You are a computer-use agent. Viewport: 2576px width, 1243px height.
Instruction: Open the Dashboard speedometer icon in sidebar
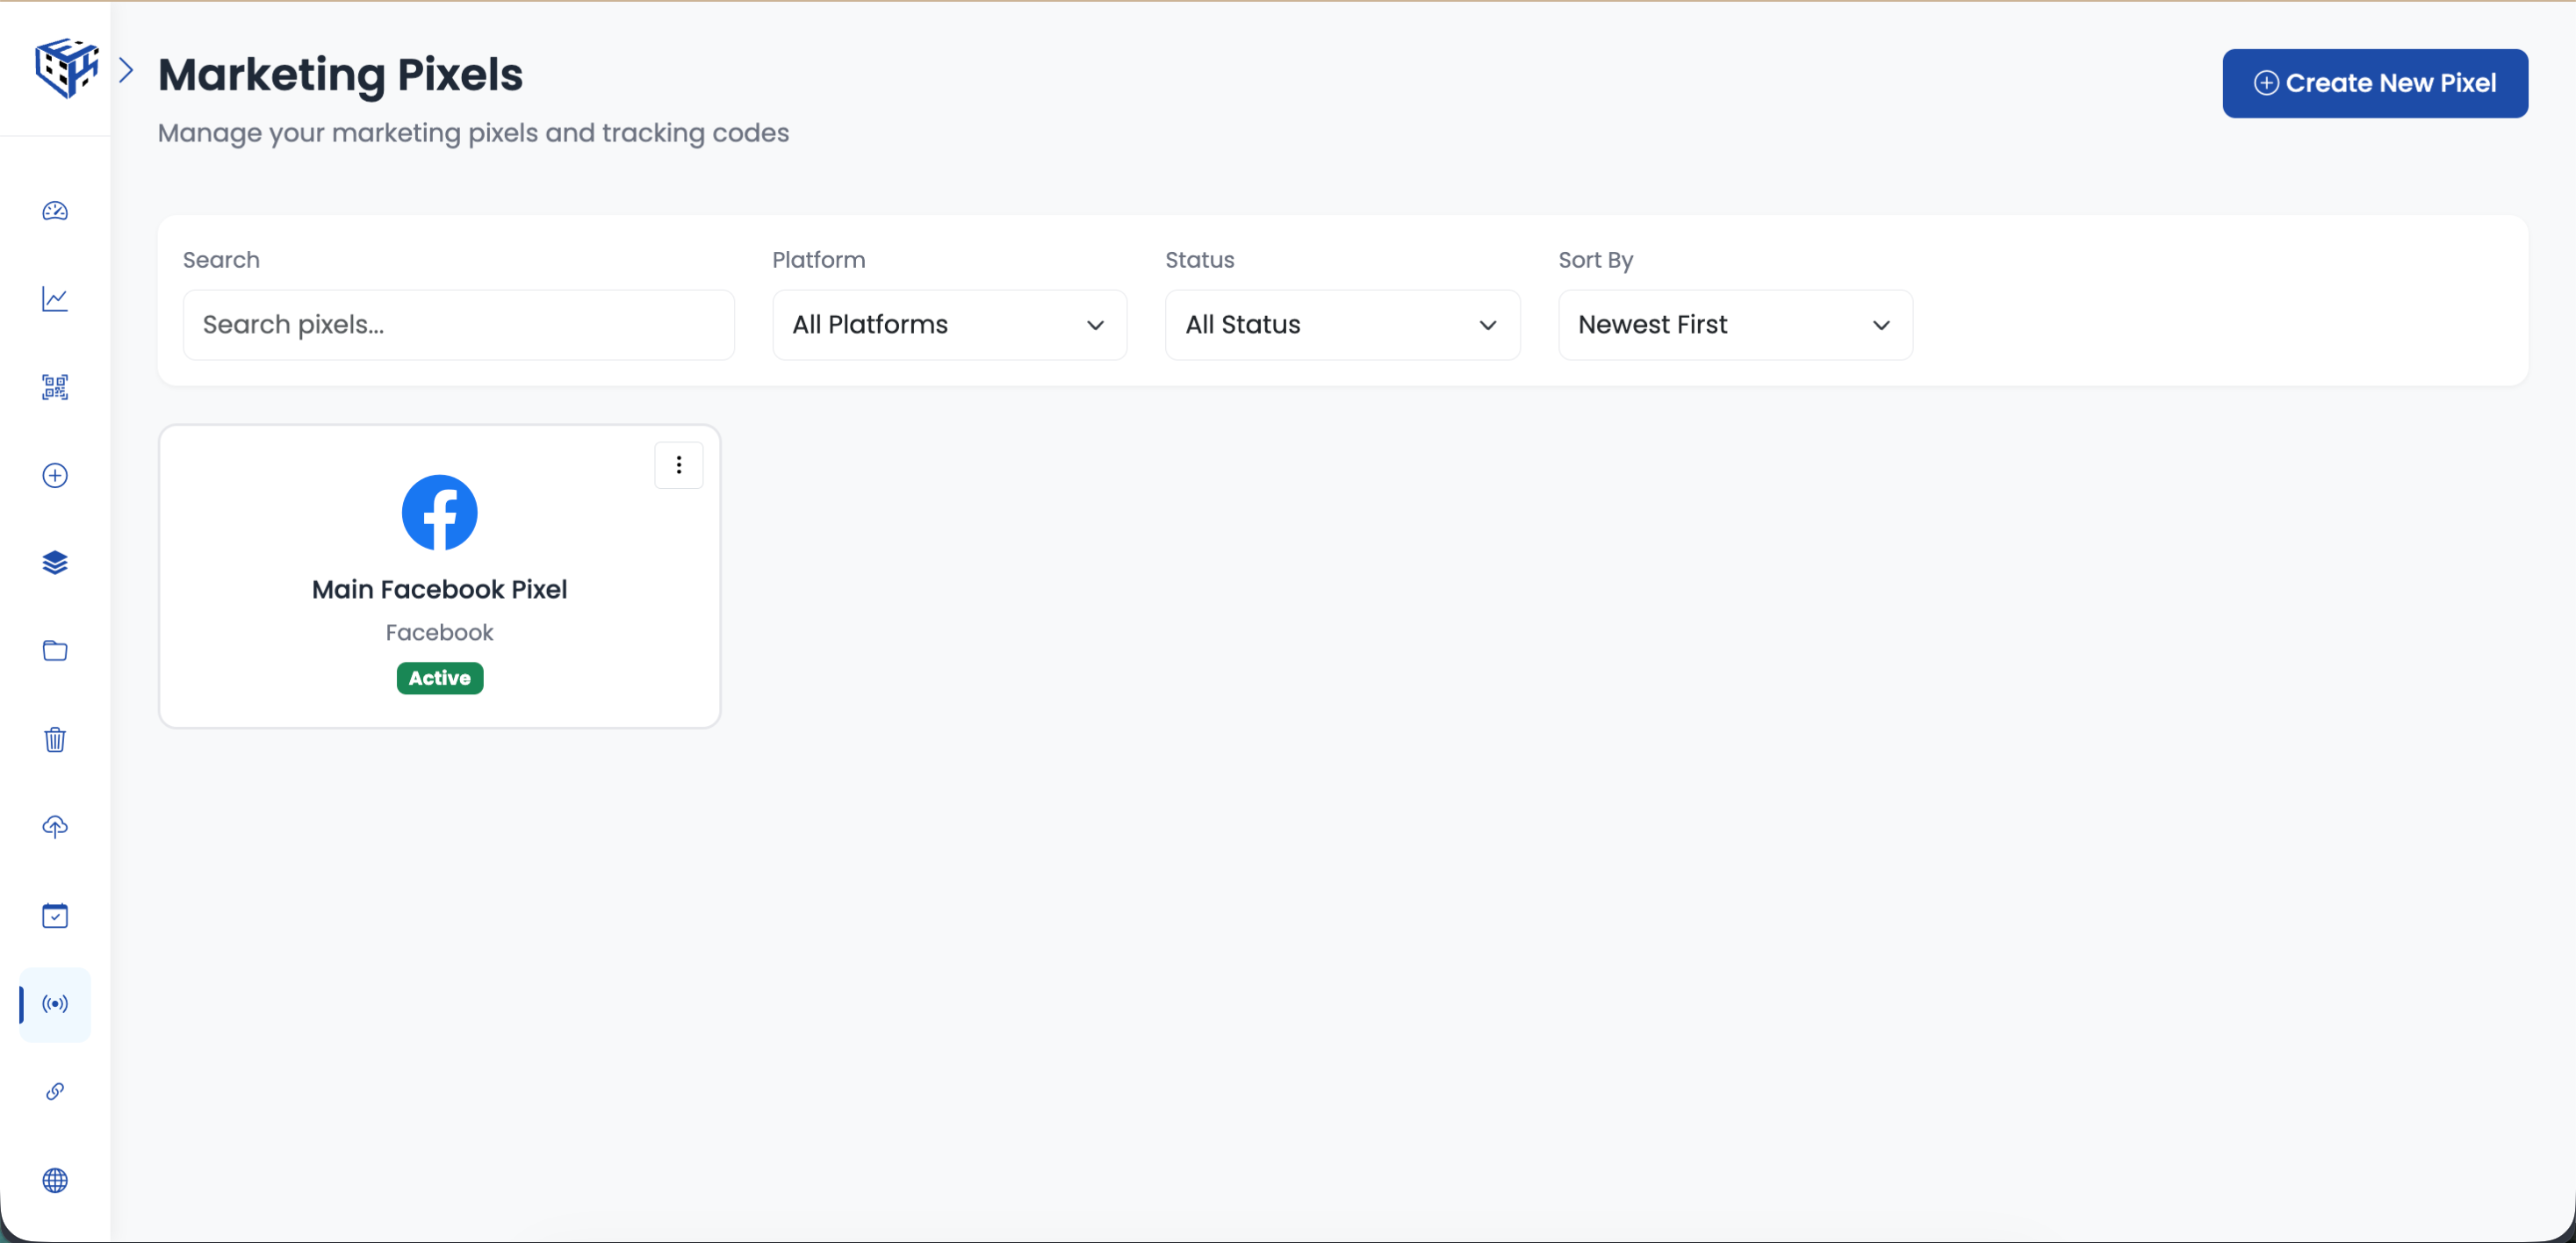pos(55,211)
